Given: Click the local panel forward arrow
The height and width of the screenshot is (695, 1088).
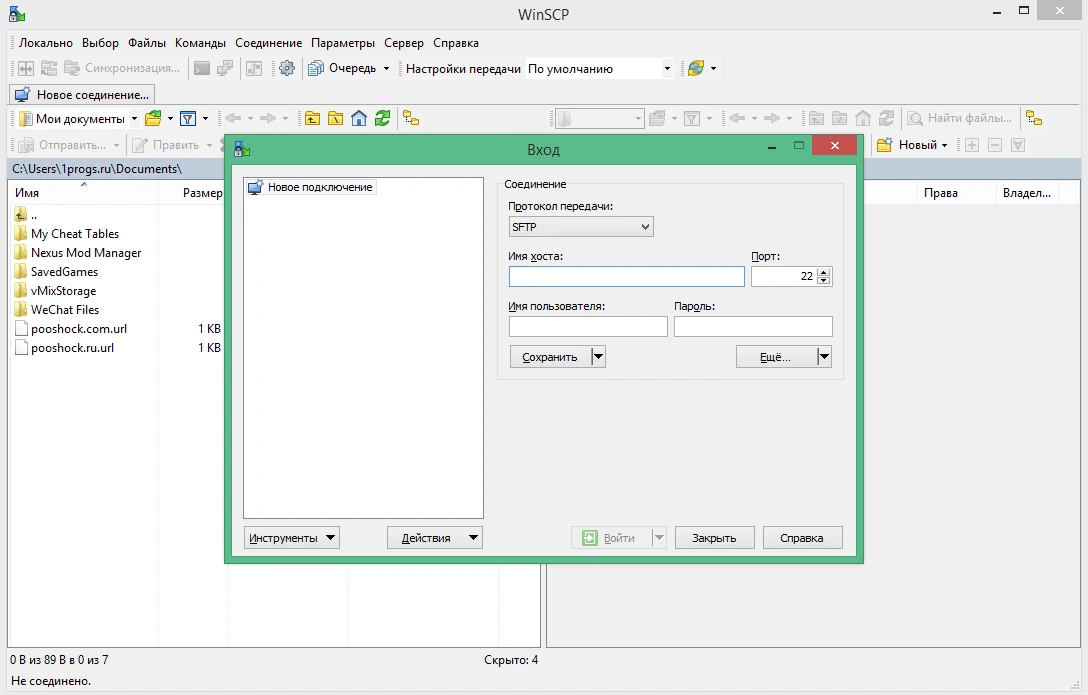Looking at the screenshot, I should tap(268, 119).
